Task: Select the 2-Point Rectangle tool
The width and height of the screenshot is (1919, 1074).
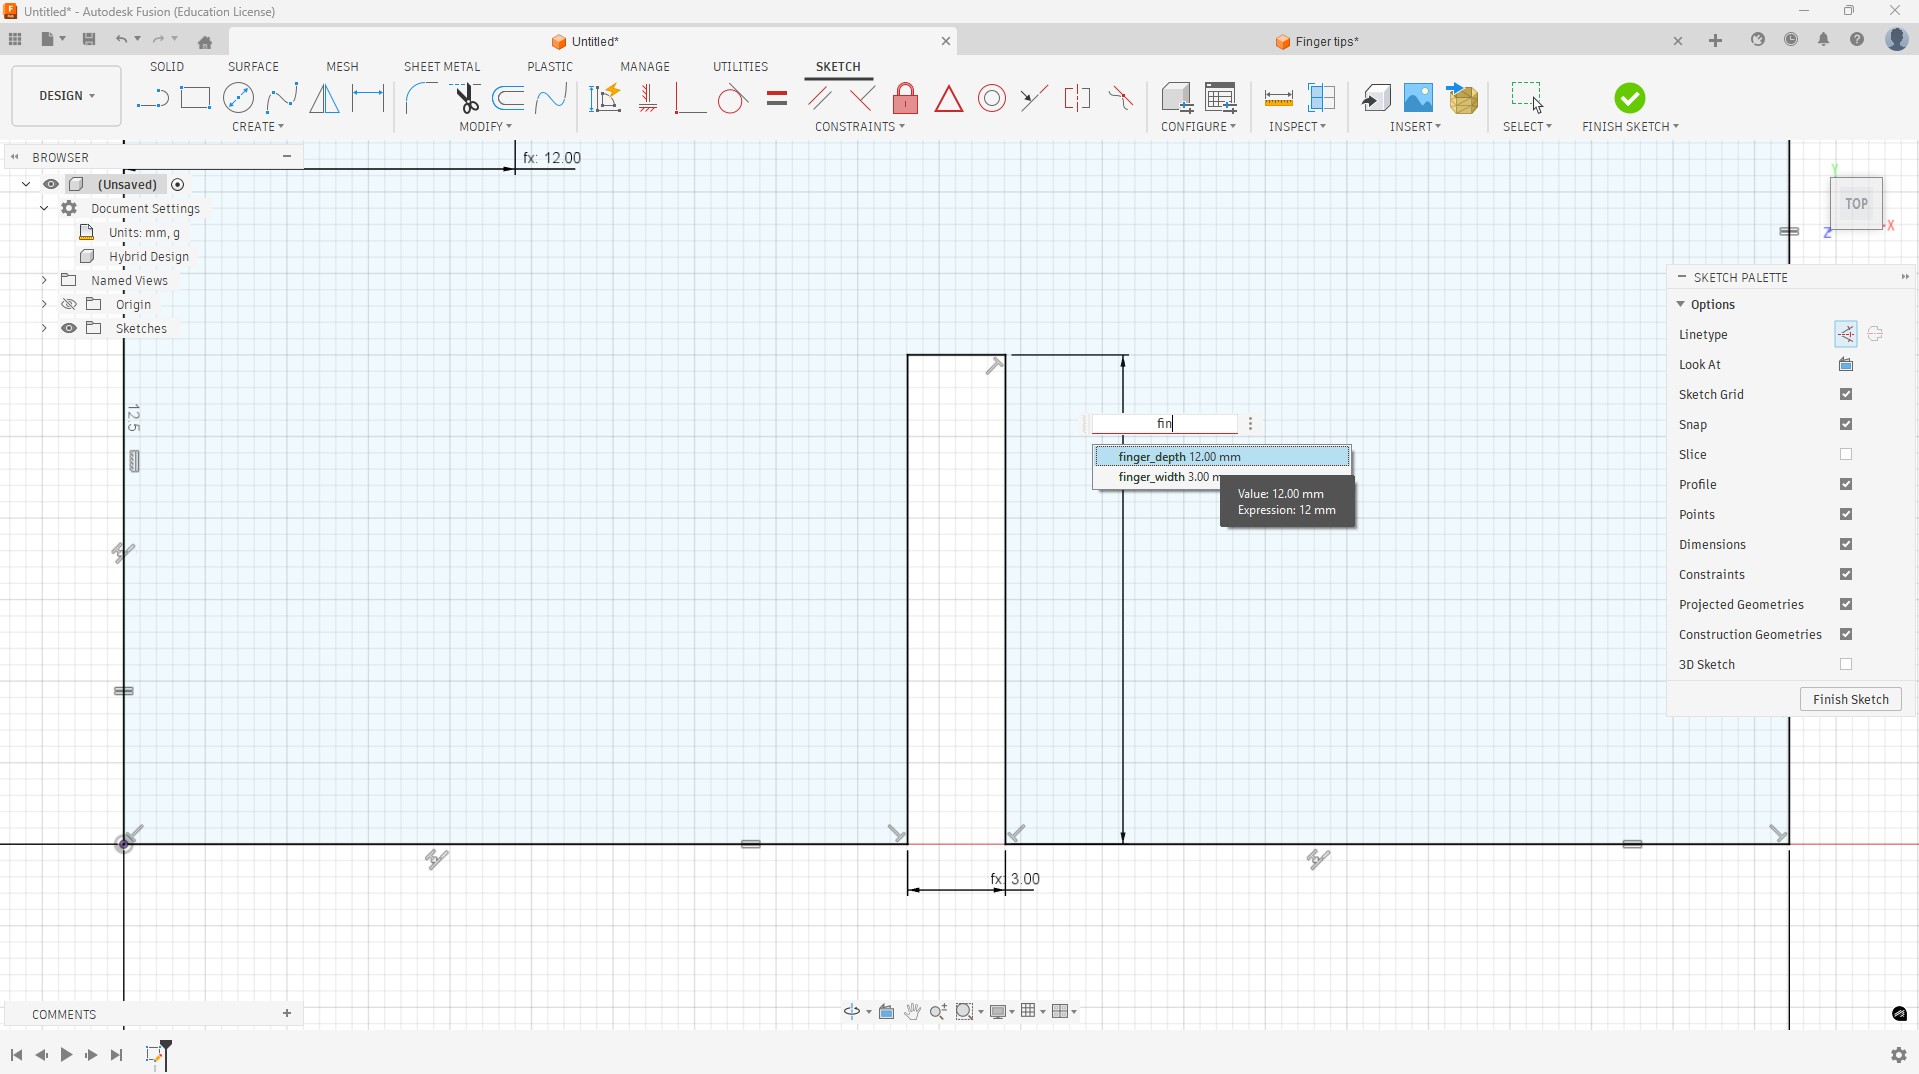Action: click(195, 98)
